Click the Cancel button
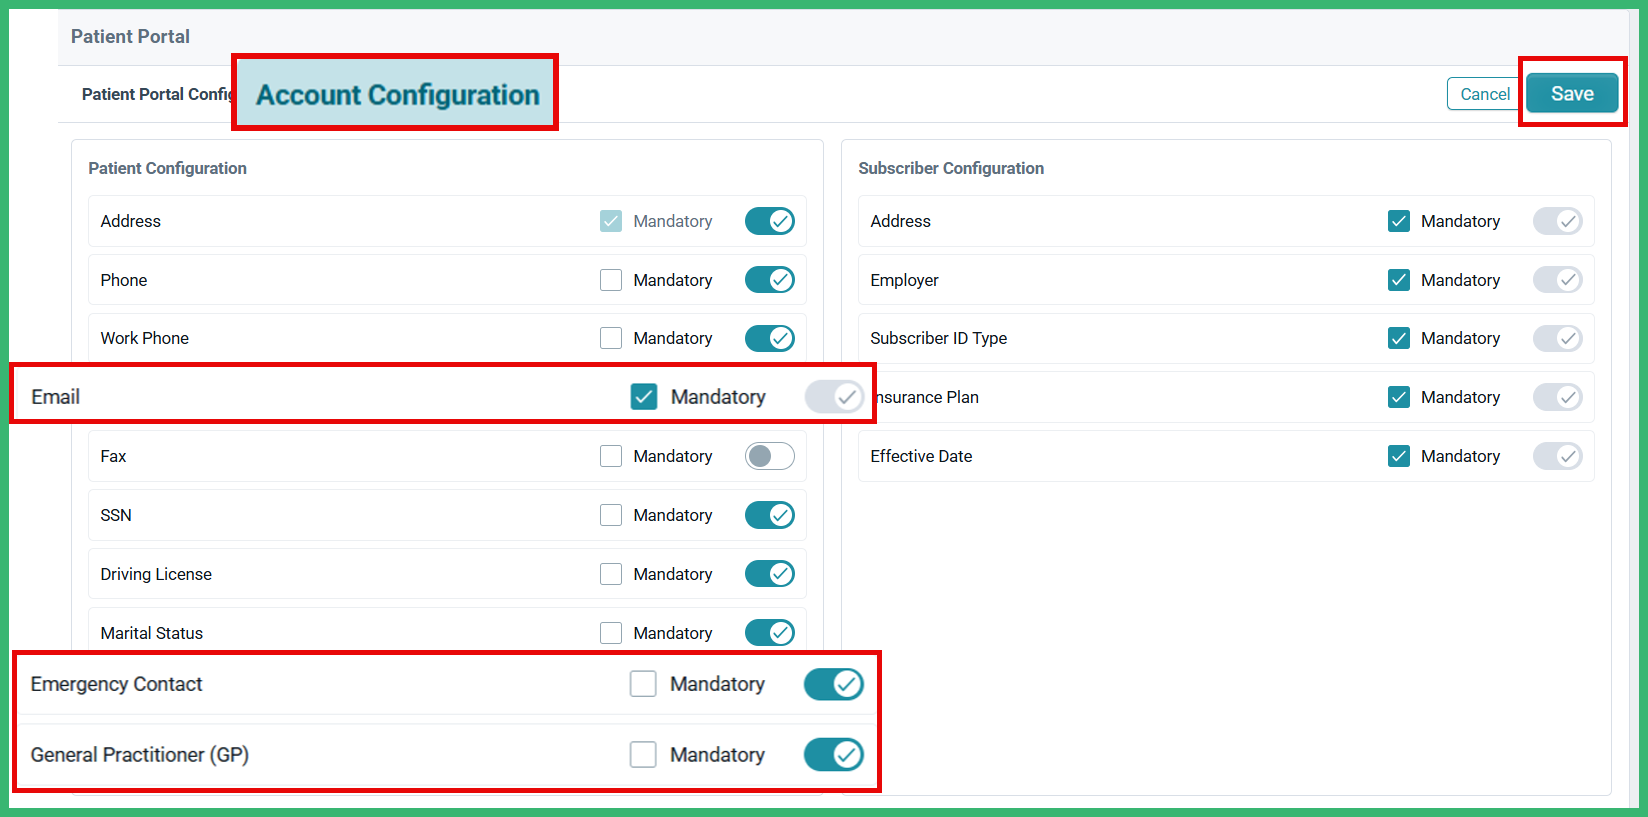Screen dimensions: 1648x817 [1483, 93]
